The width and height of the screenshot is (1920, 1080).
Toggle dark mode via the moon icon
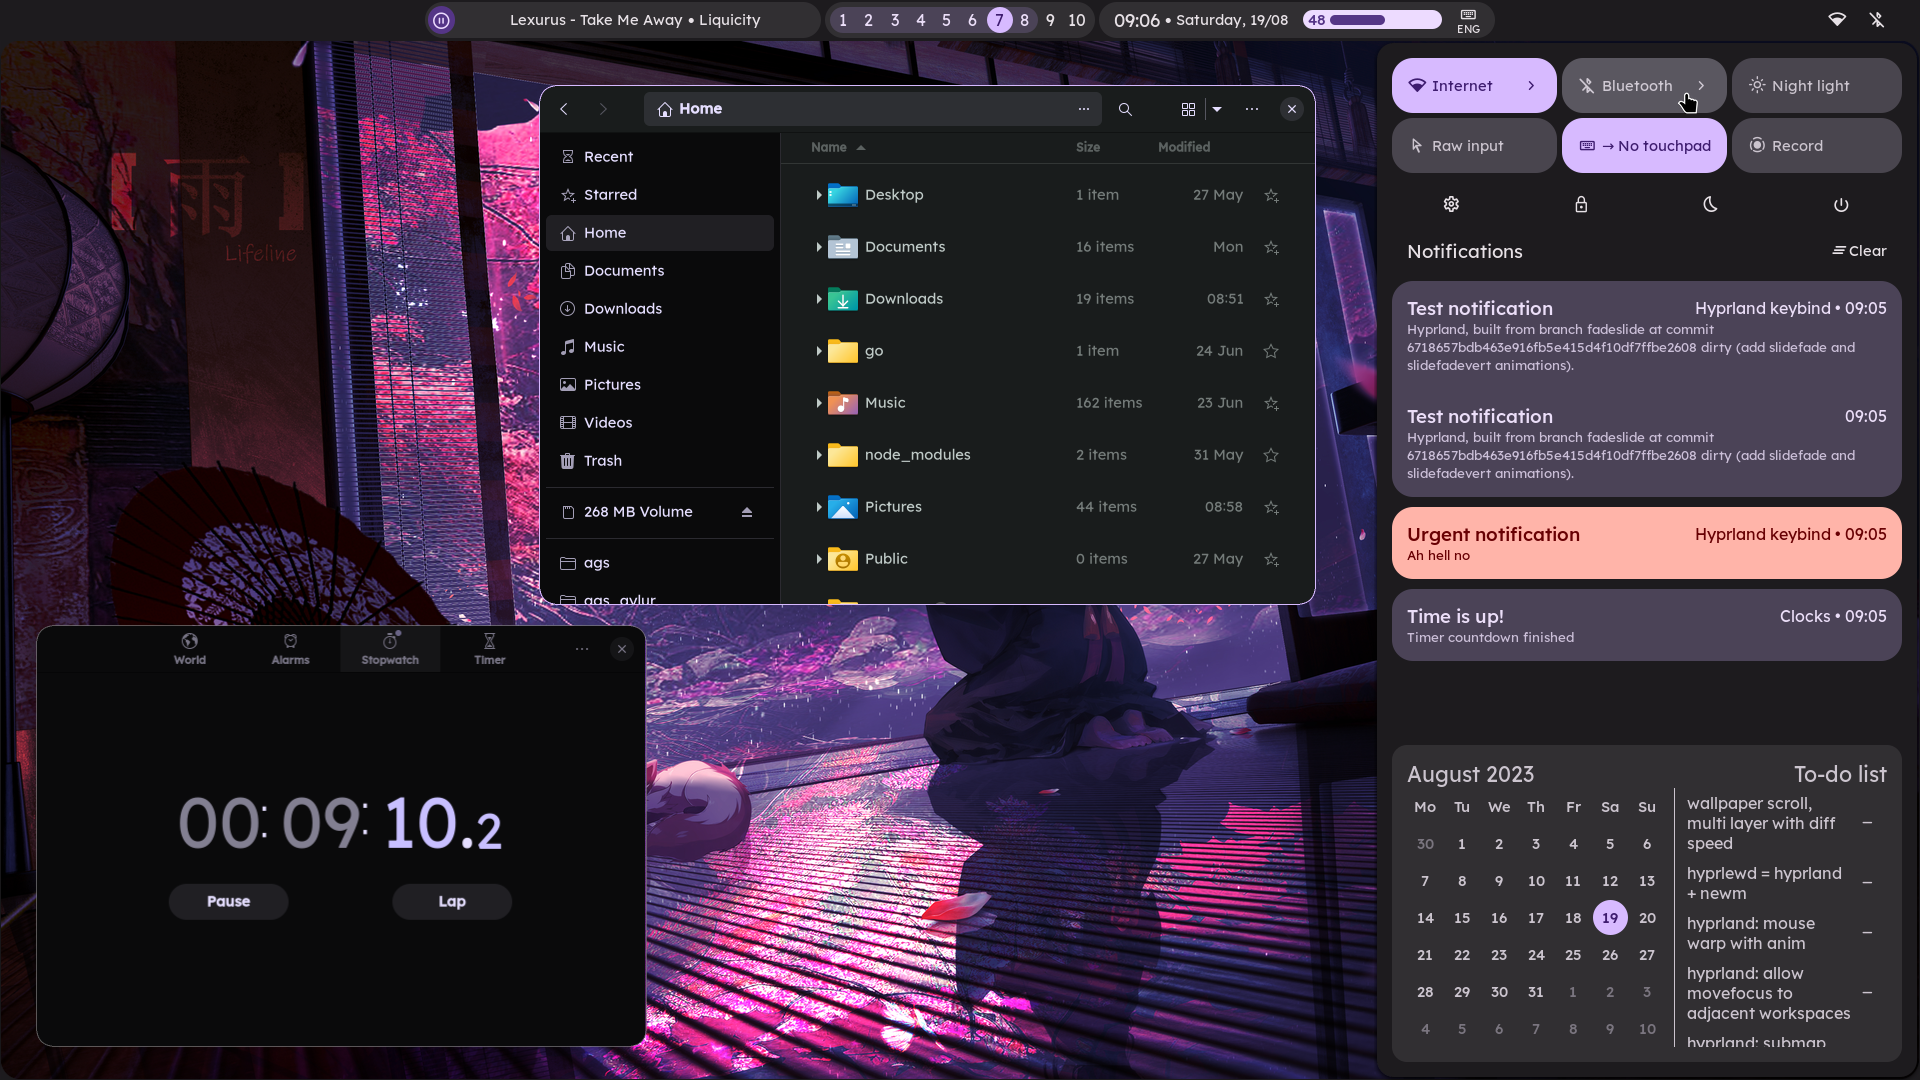click(1710, 204)
